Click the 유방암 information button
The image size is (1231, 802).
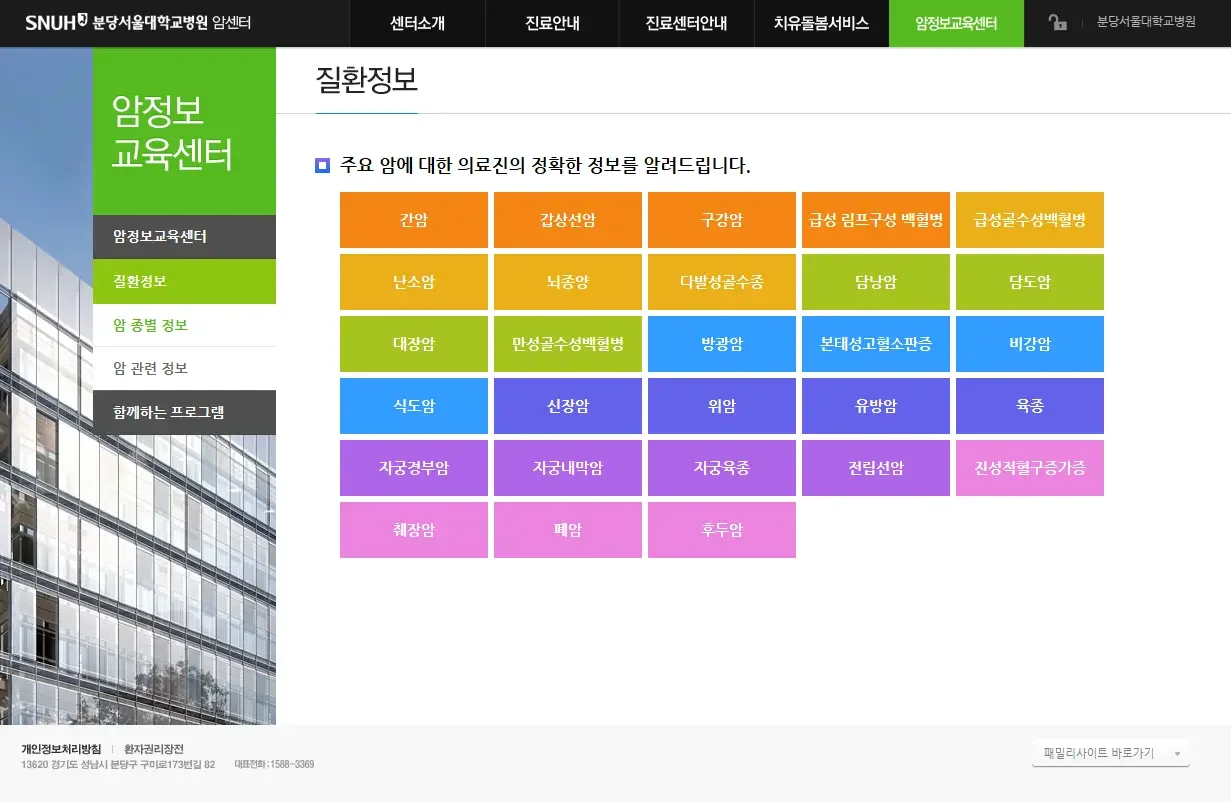tap(875, 405)
